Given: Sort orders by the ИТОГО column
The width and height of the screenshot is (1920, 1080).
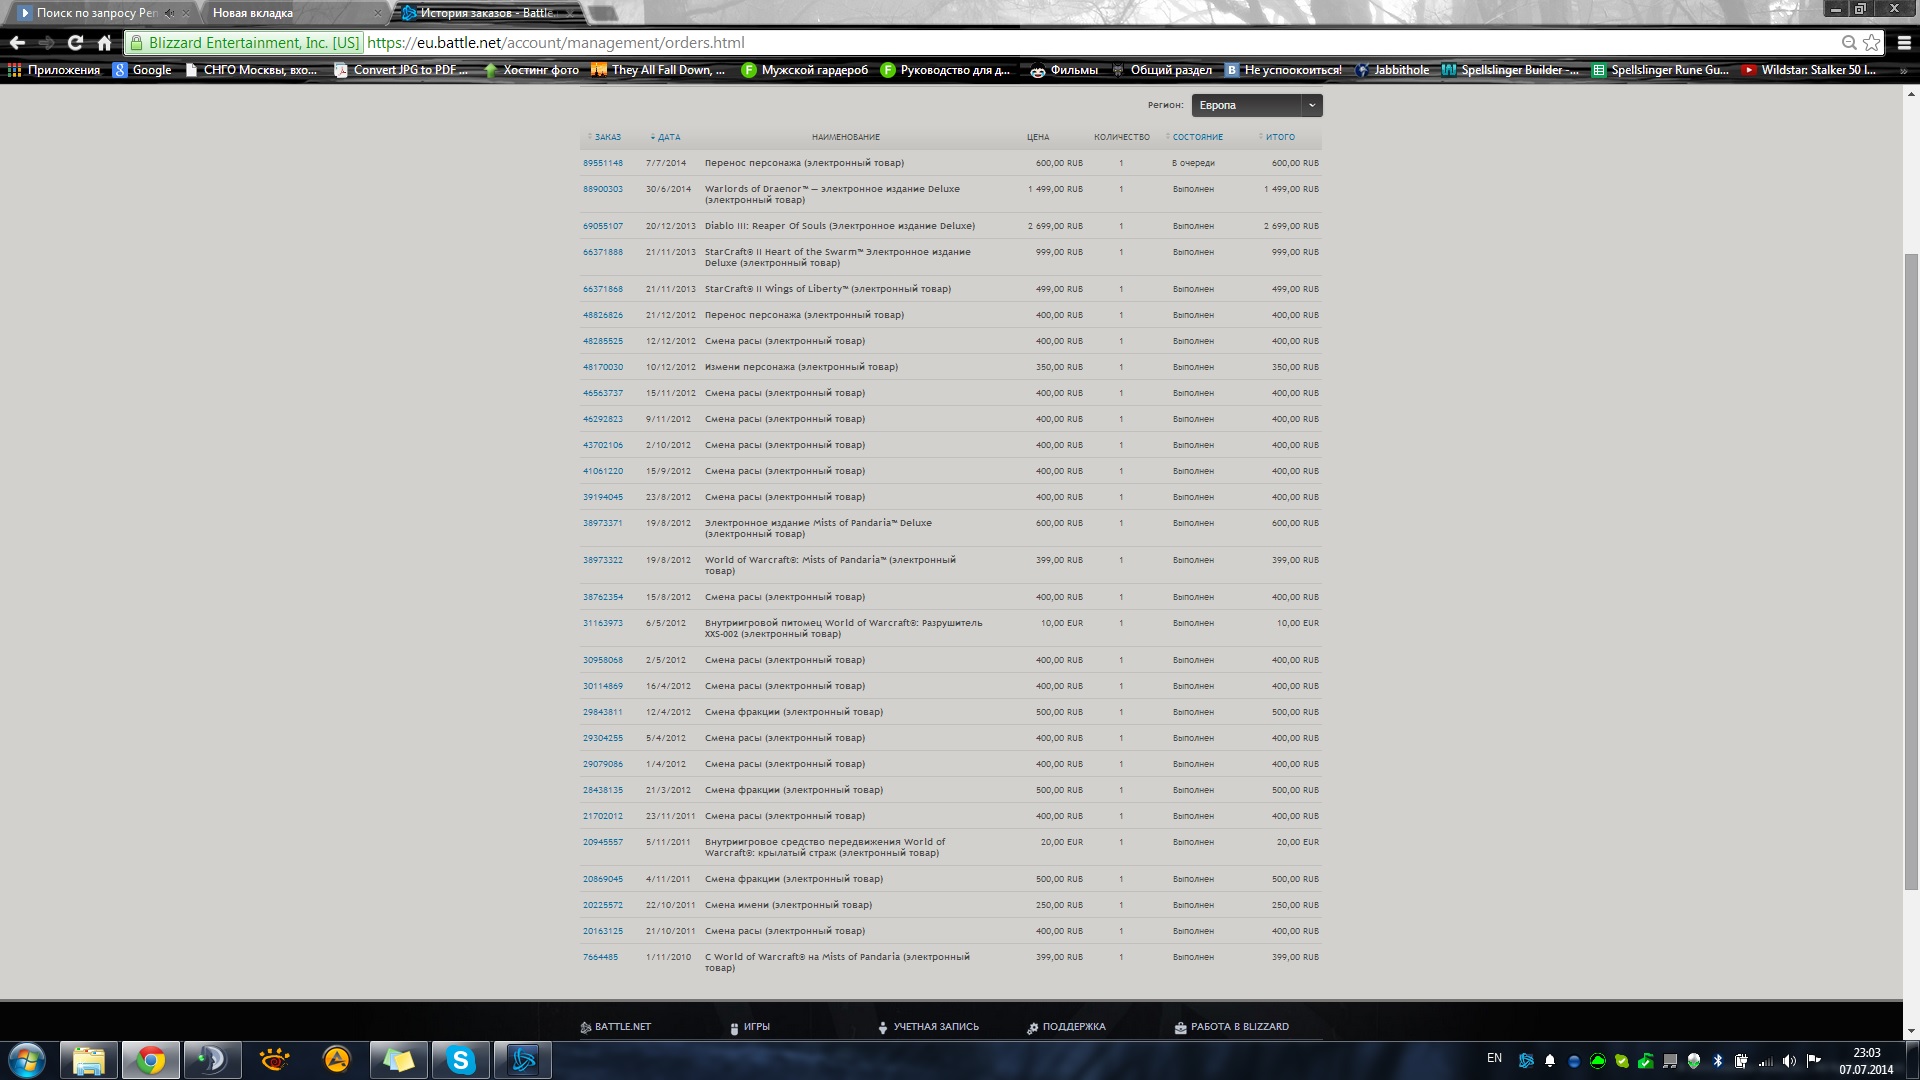Looking at the screenshot, I should pyautogui.click(x=1277, y=137).
